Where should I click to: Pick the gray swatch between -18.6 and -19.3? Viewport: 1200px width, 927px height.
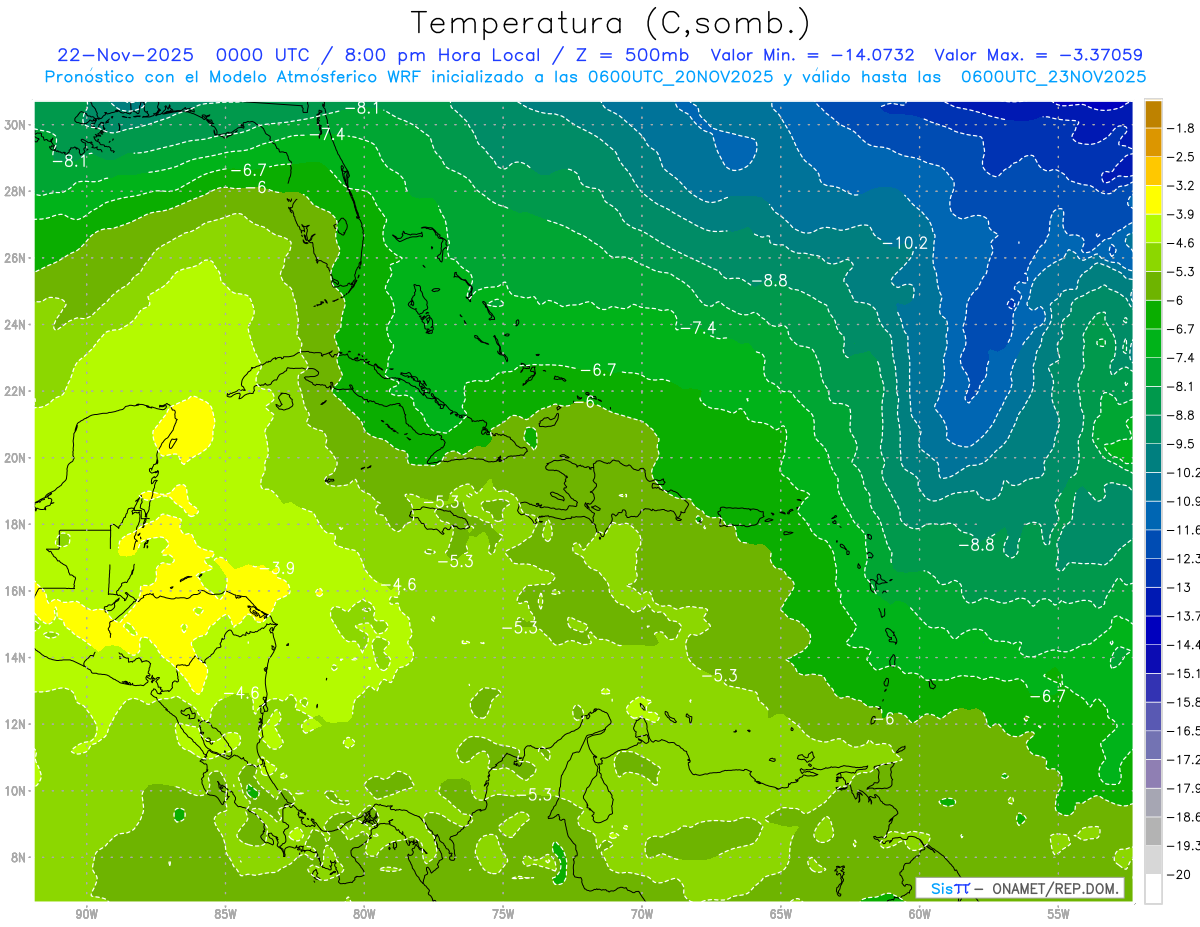(1153, 831)
